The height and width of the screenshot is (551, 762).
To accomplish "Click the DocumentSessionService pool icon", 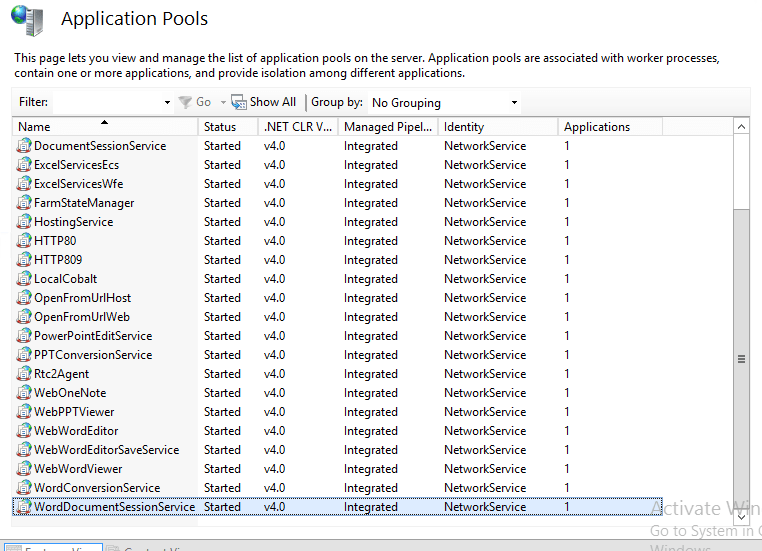I will pos(24,146).
